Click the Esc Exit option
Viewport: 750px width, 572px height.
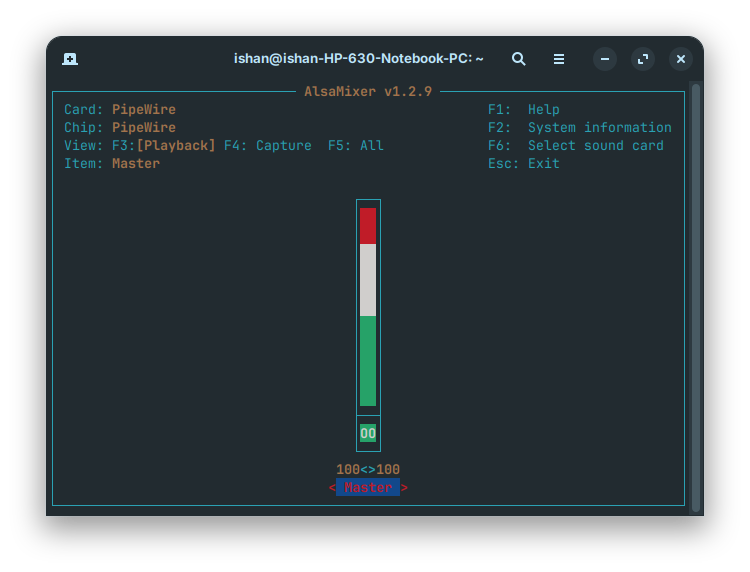point(524,164)
